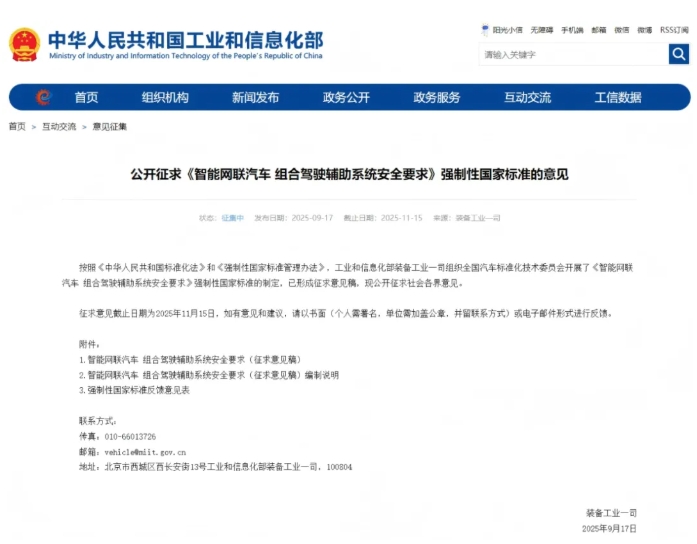Click the 阳光小信 mascot icon
This screenshot has height=544, width=697.
click(485, 30)
